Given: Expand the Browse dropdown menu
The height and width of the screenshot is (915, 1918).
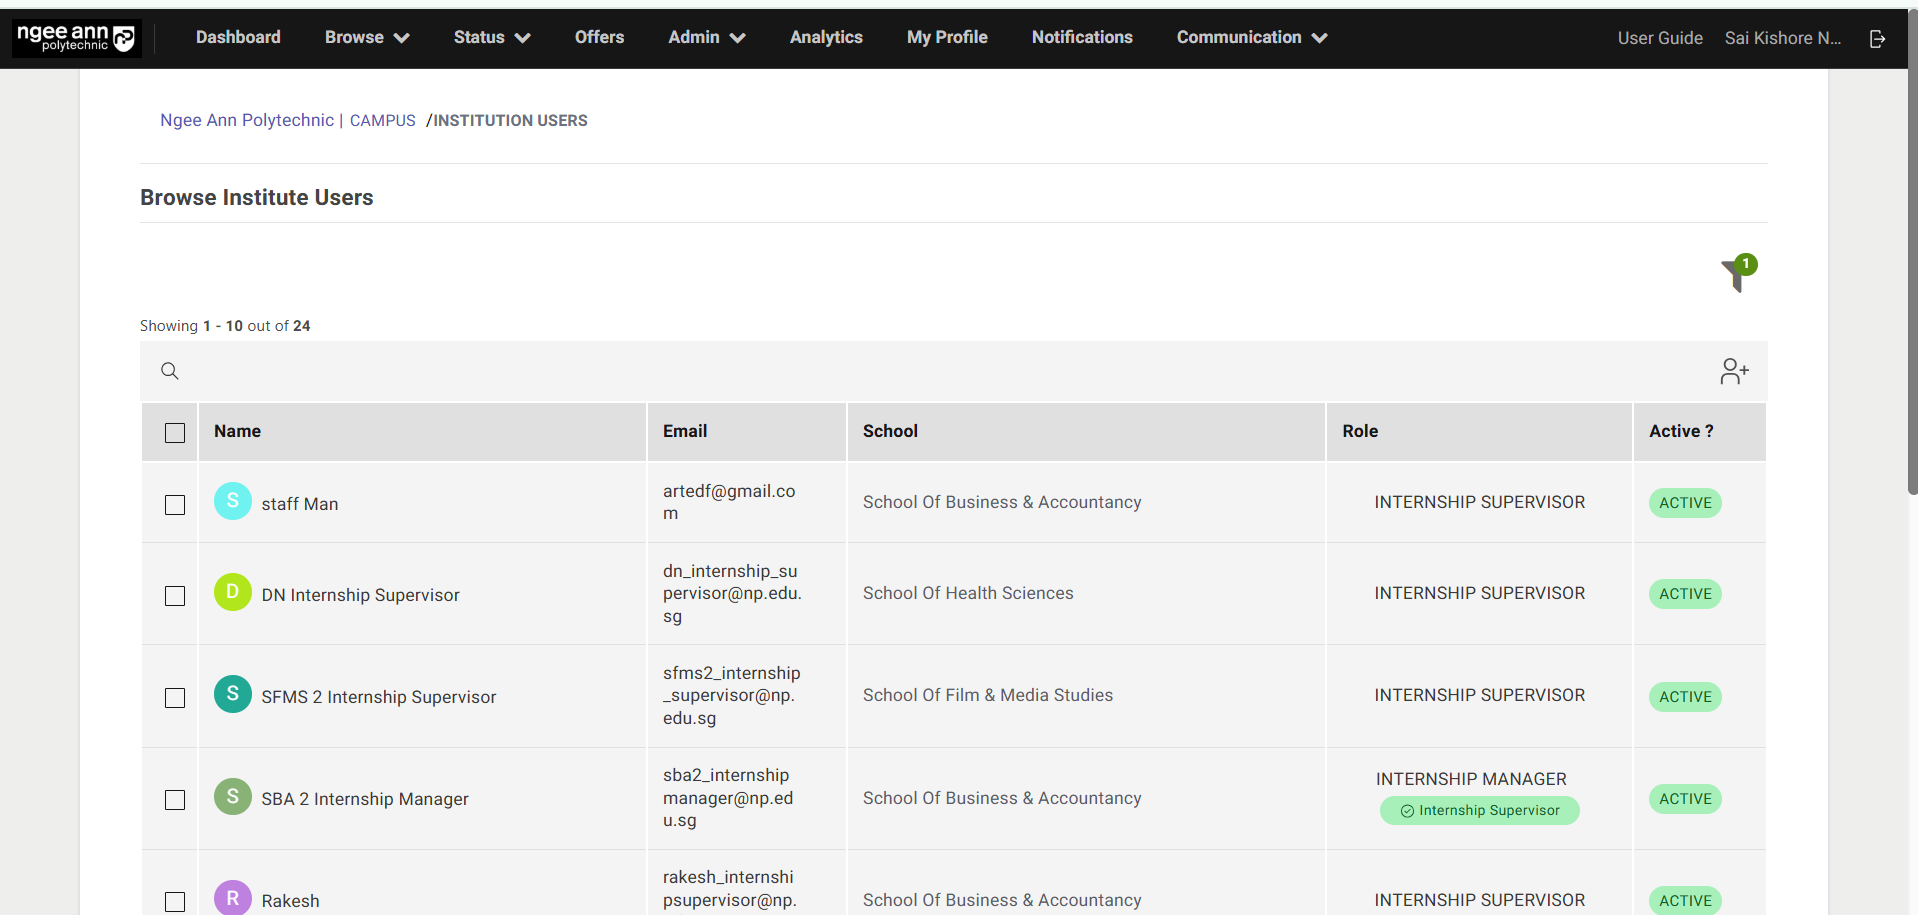Looking at the screenshot, I should 366,38.
